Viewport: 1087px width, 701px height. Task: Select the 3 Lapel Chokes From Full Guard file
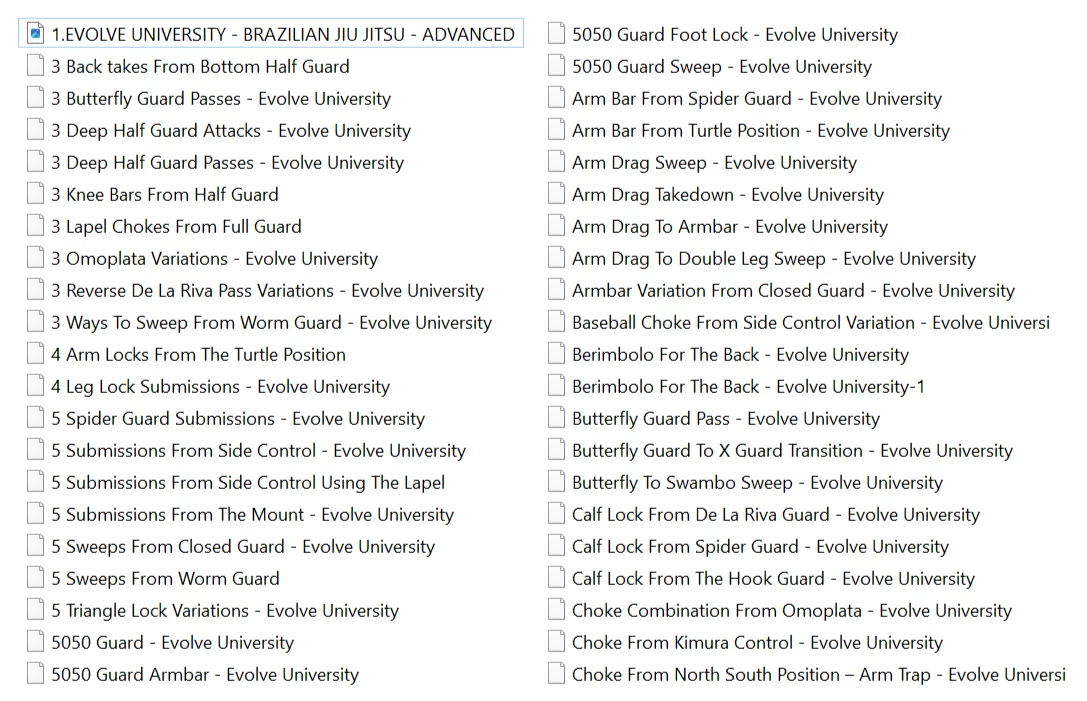click(x=176, y=227)
